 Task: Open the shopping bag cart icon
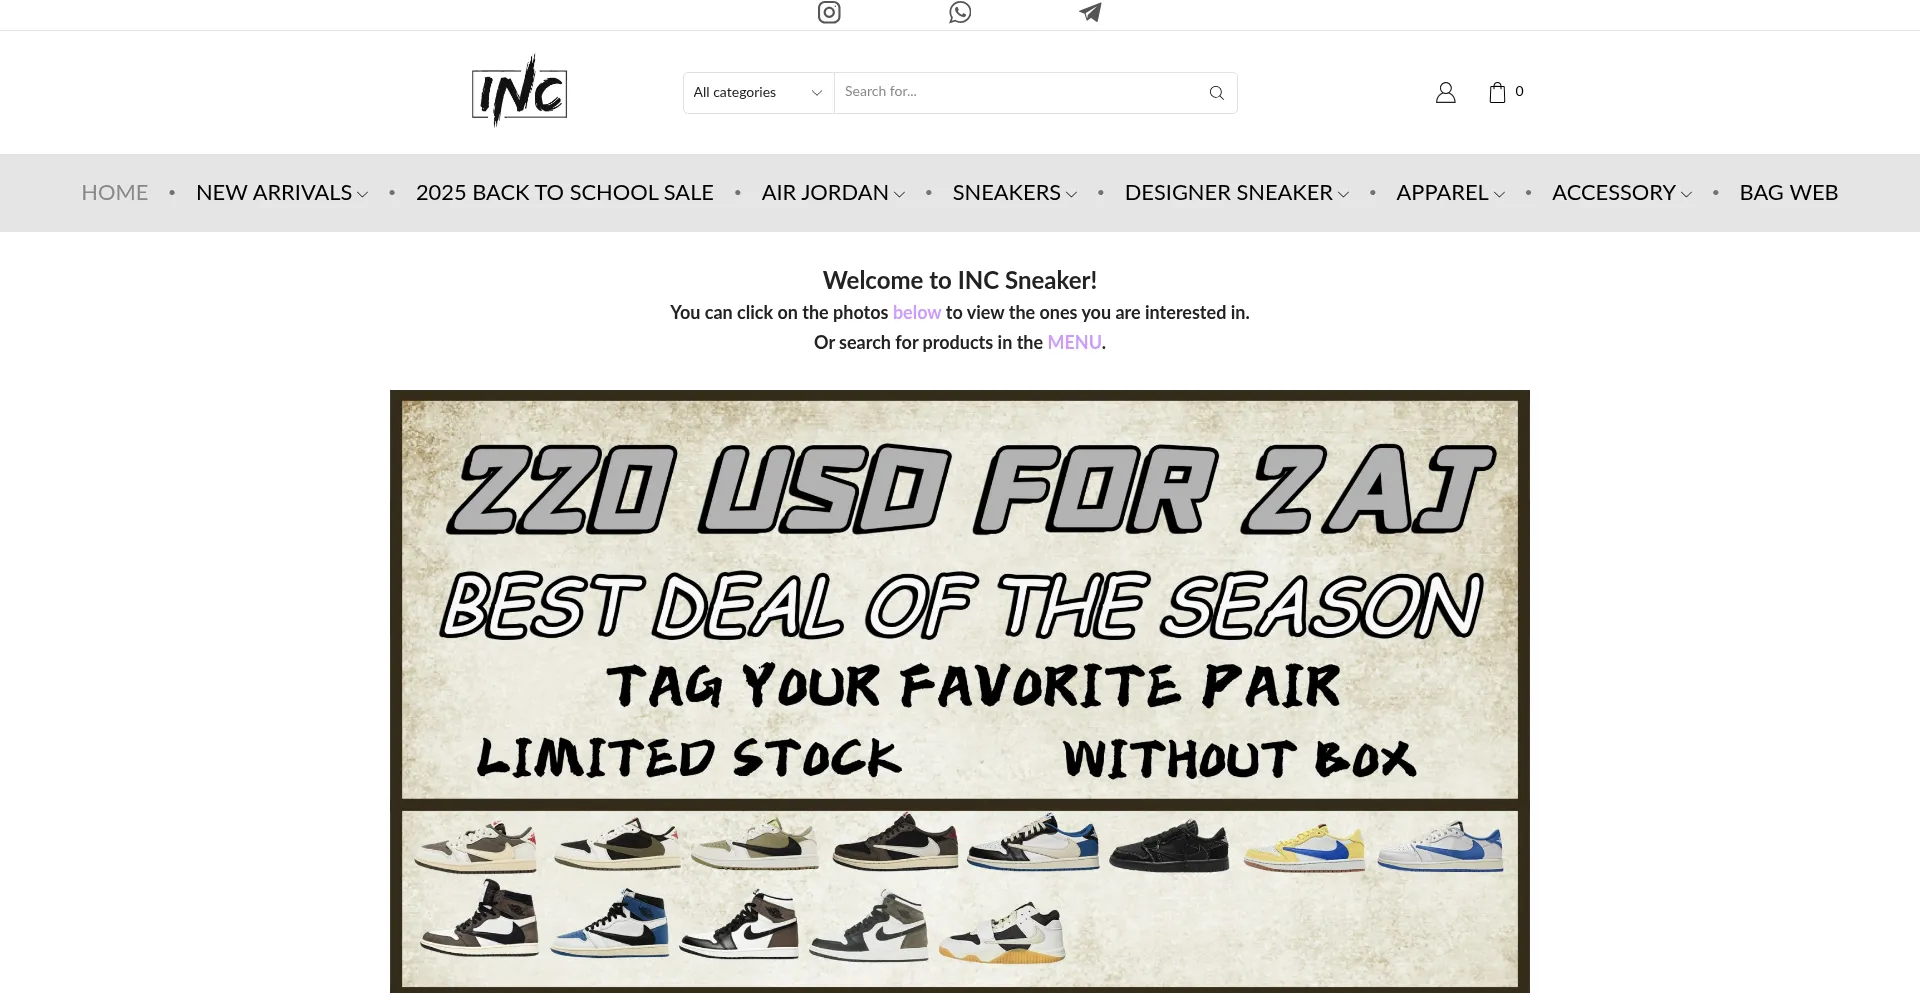point(1497,92)
